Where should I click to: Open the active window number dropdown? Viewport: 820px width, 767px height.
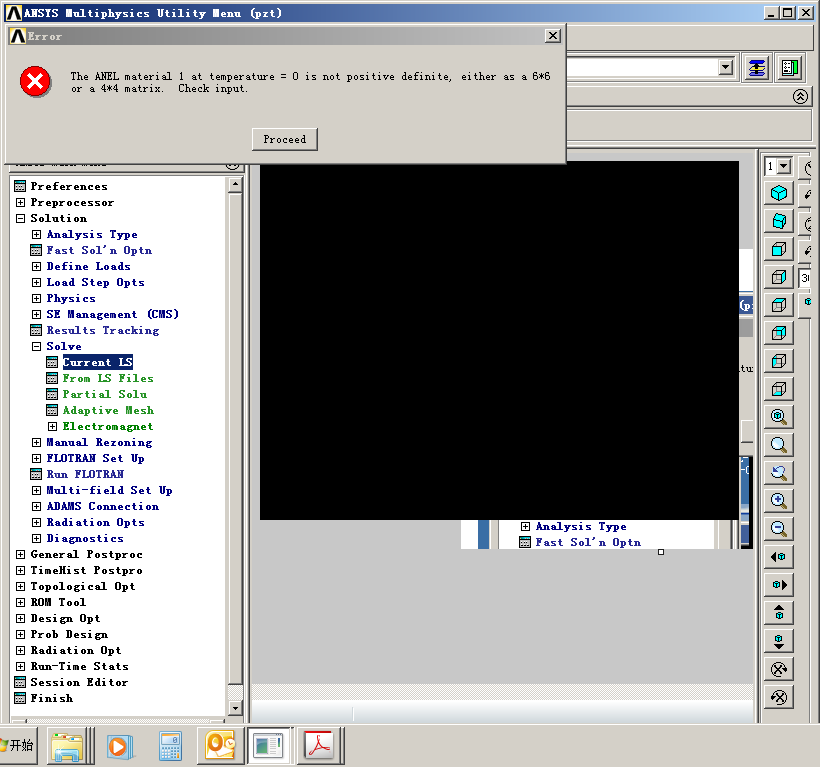pyautogui.click(x=783, y=166)
